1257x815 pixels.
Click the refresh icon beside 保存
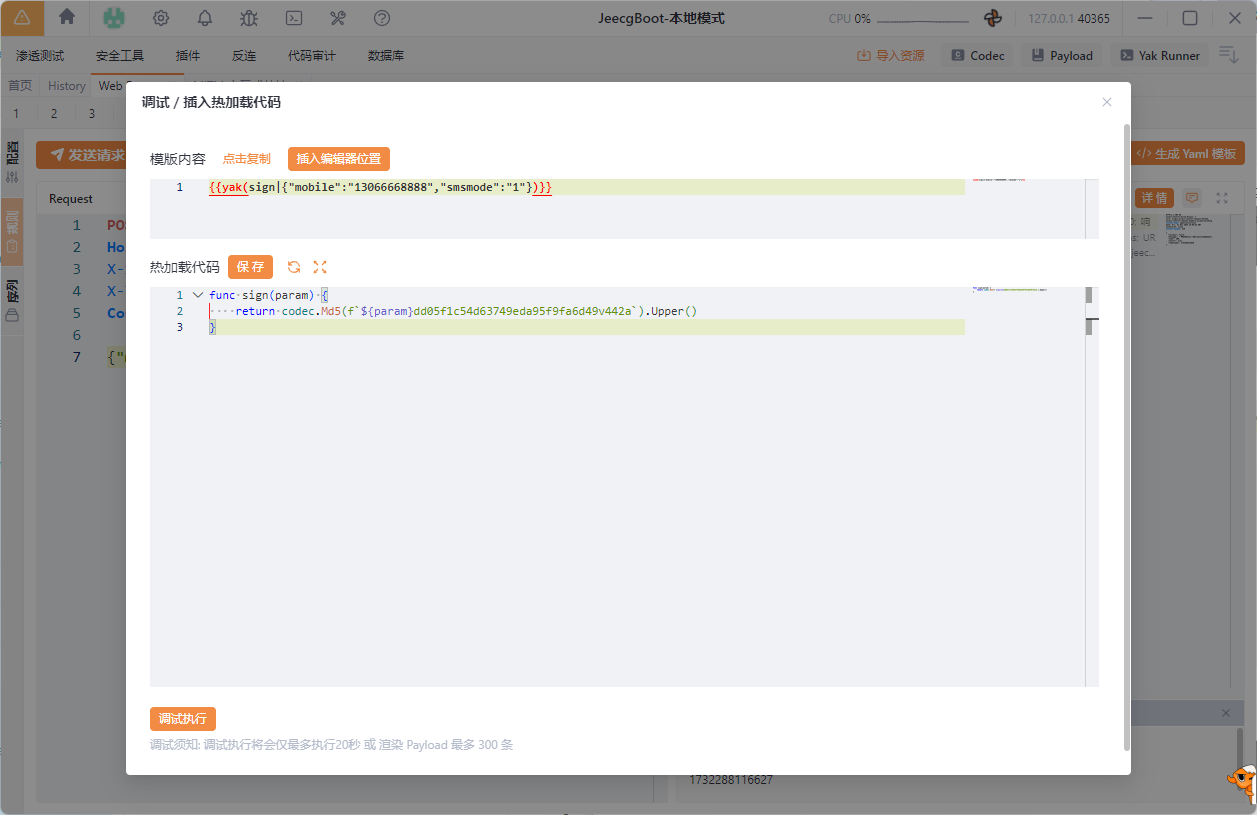click(294, 267)
